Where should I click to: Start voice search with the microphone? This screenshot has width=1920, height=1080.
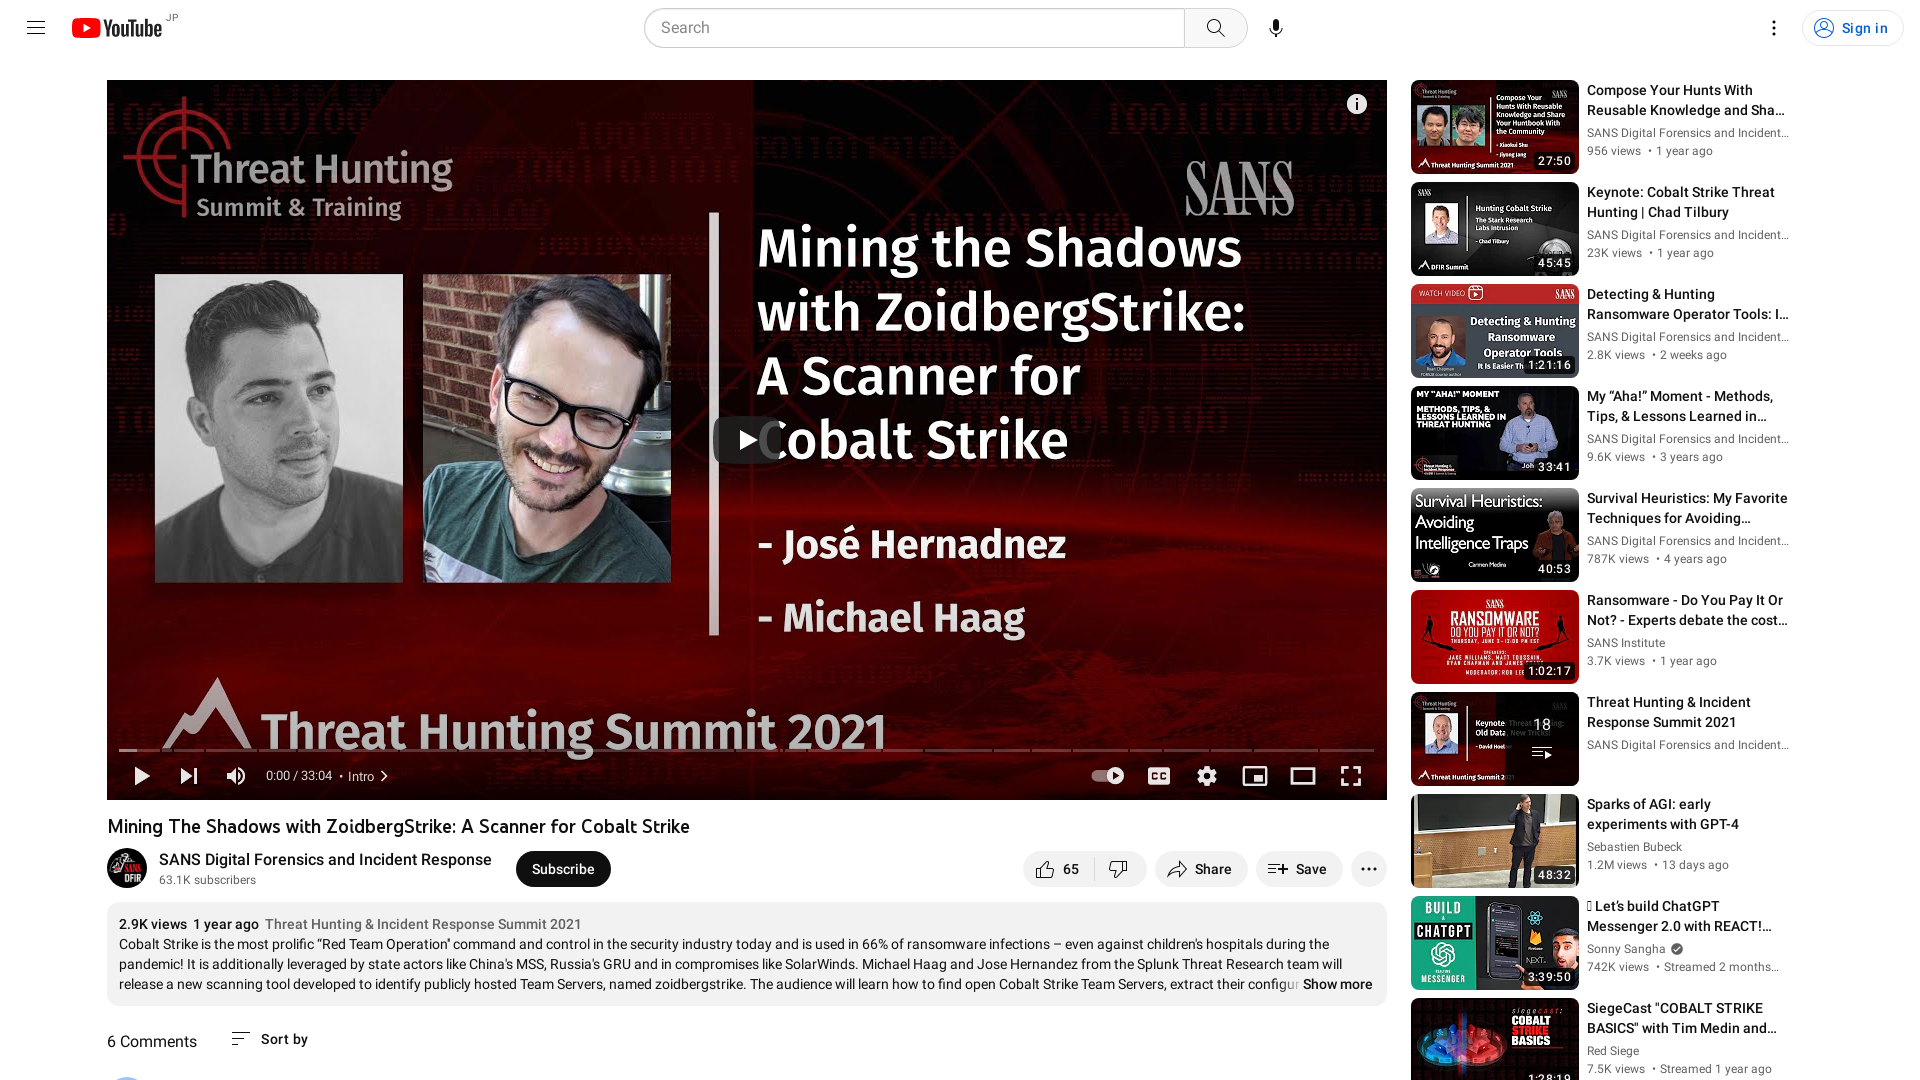pos(1275,28)
